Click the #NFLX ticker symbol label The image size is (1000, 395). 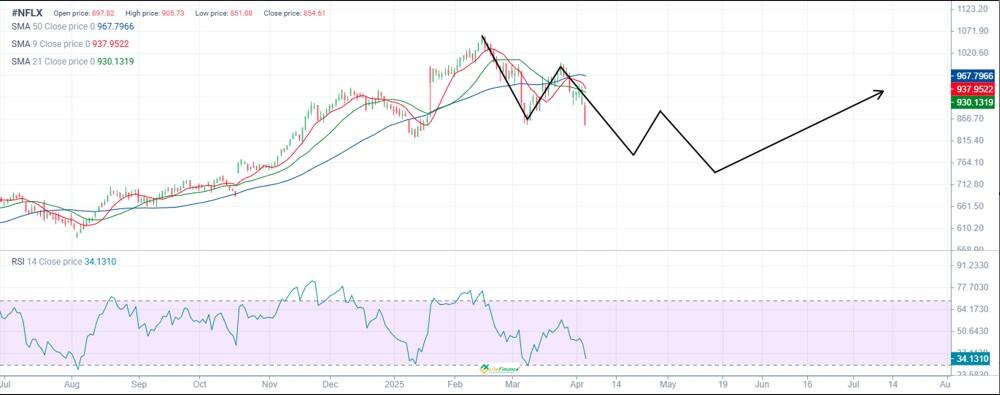(27, 13)
